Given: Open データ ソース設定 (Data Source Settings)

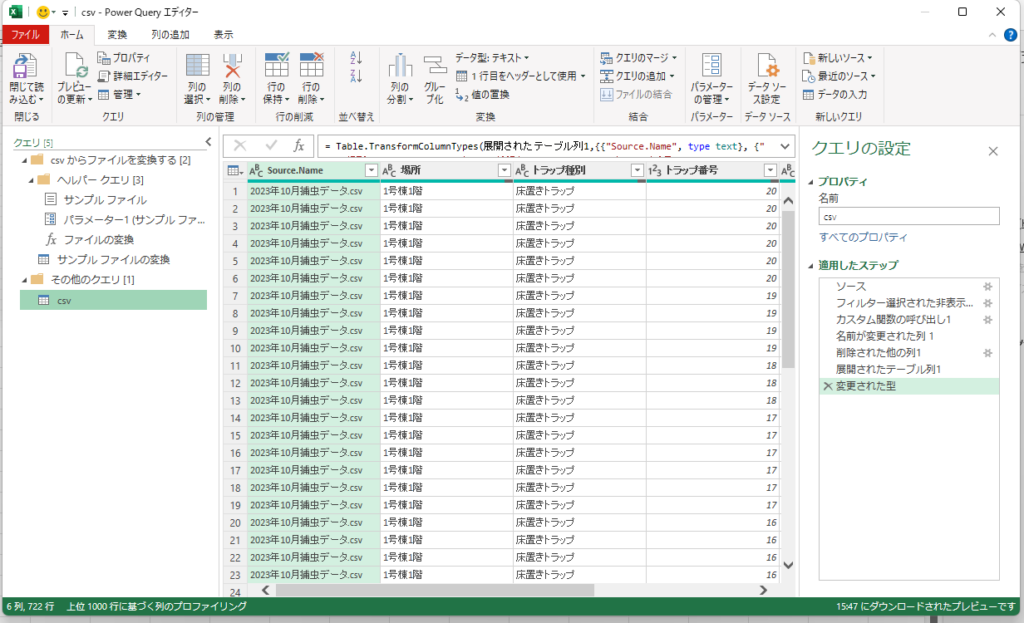Looking at the screenshot, I should [767, 68].
